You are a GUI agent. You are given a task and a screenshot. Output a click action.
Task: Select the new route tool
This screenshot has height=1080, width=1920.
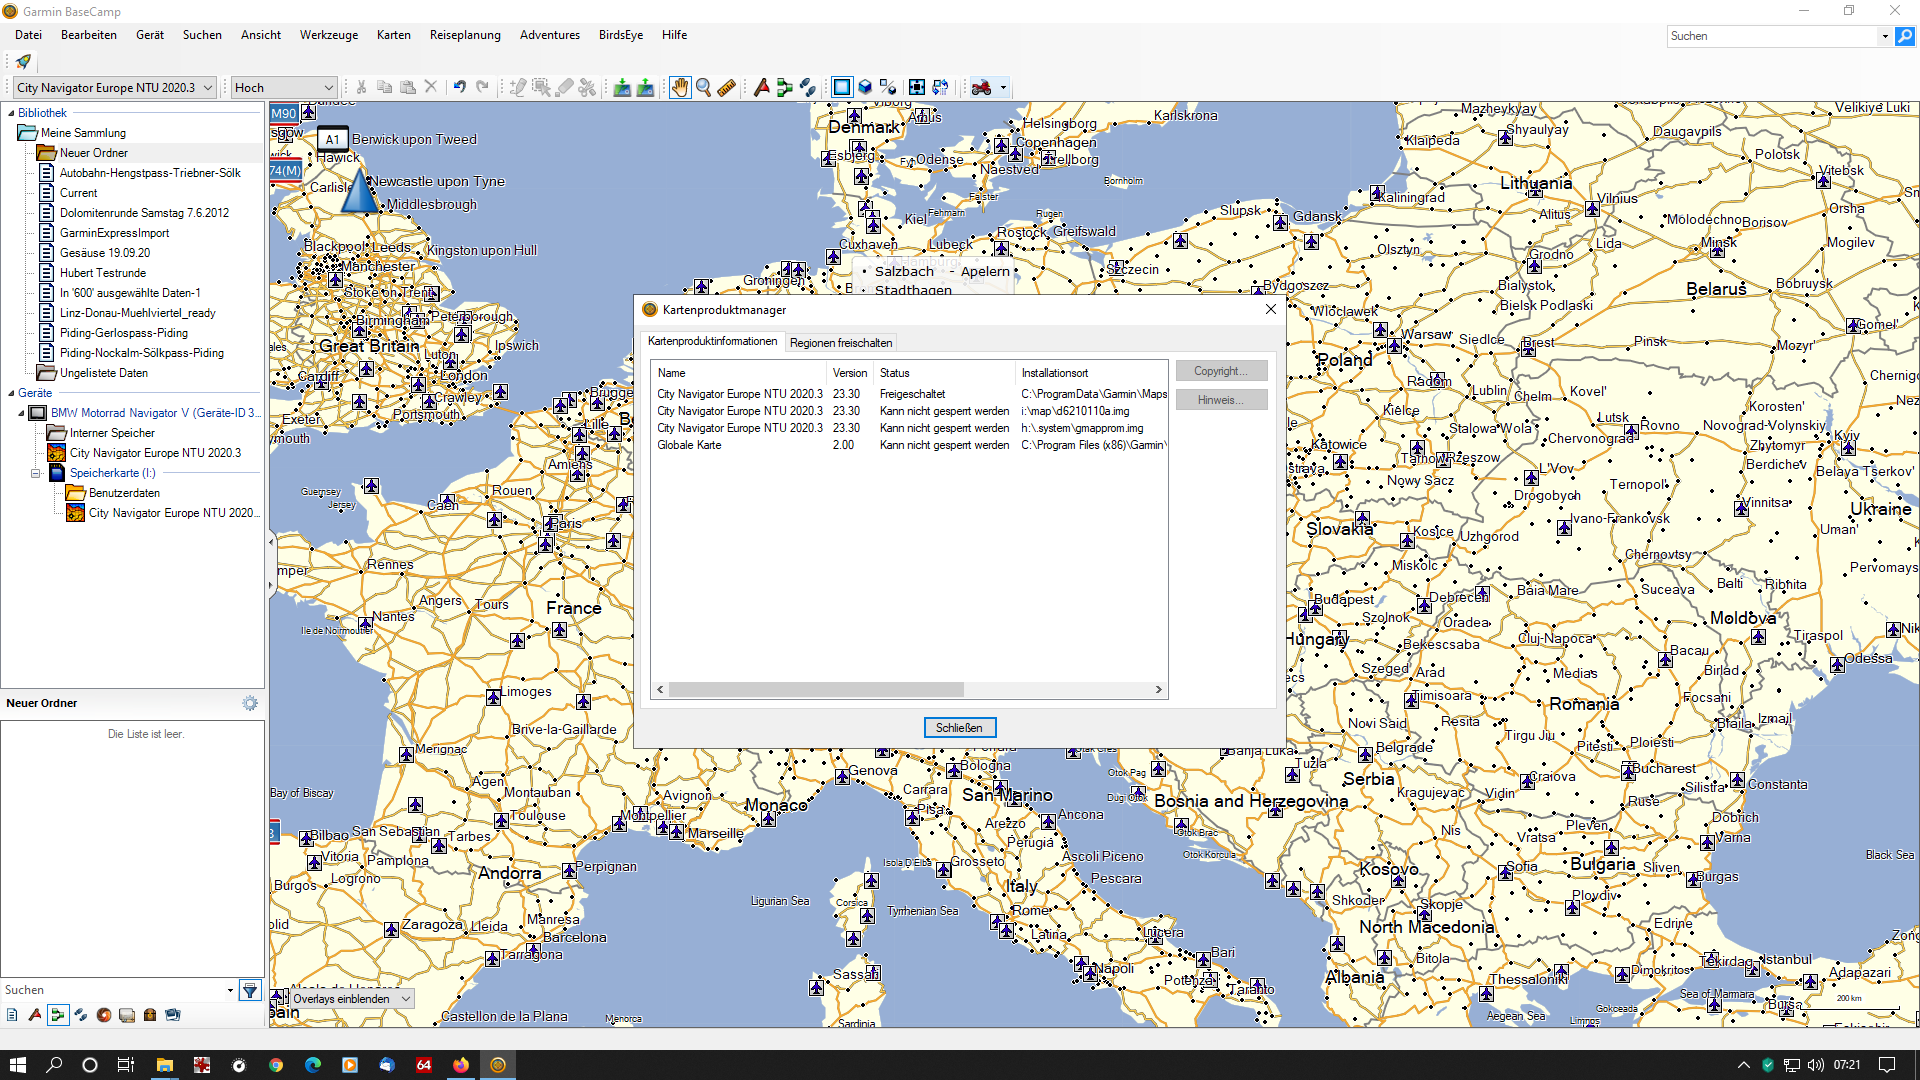[x=785, y=88]
